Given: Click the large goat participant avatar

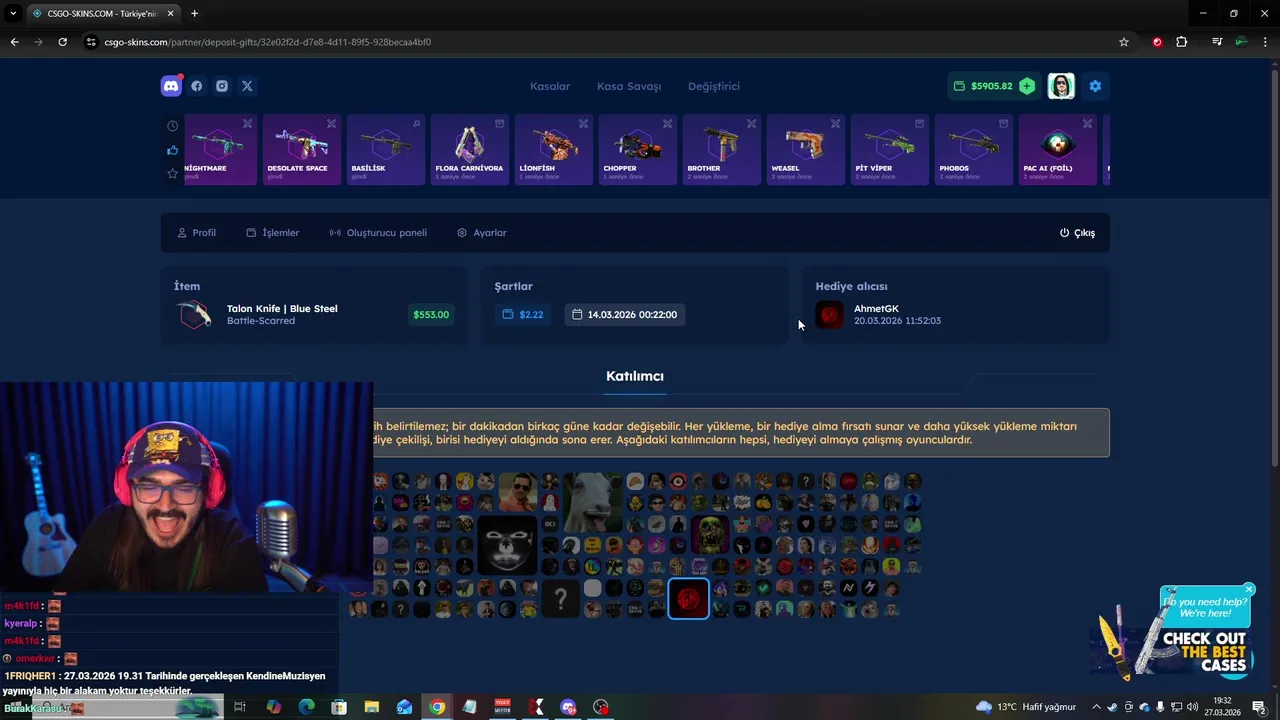Looking at the screenshot, I should coord(592,502).
